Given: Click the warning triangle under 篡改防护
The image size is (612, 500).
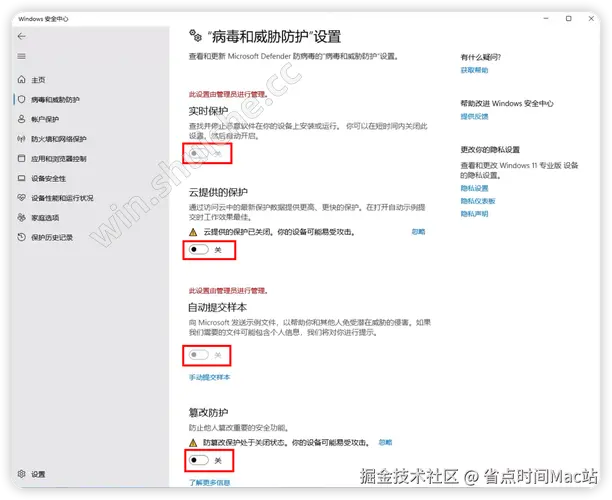Looking at the screenshot, I should pyautogui.click(x=193, y=443).
